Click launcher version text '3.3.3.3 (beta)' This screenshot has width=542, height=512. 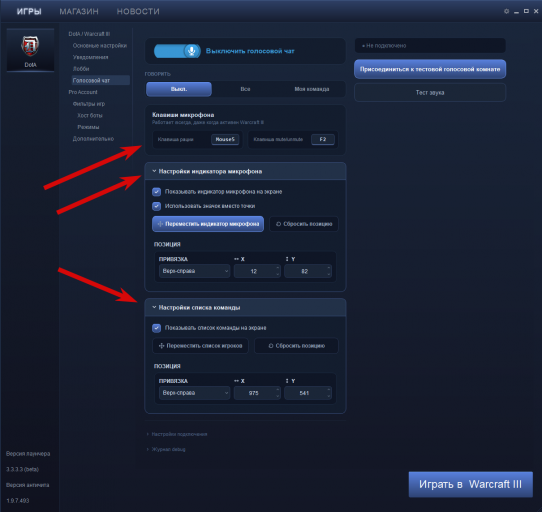point(22,469)
